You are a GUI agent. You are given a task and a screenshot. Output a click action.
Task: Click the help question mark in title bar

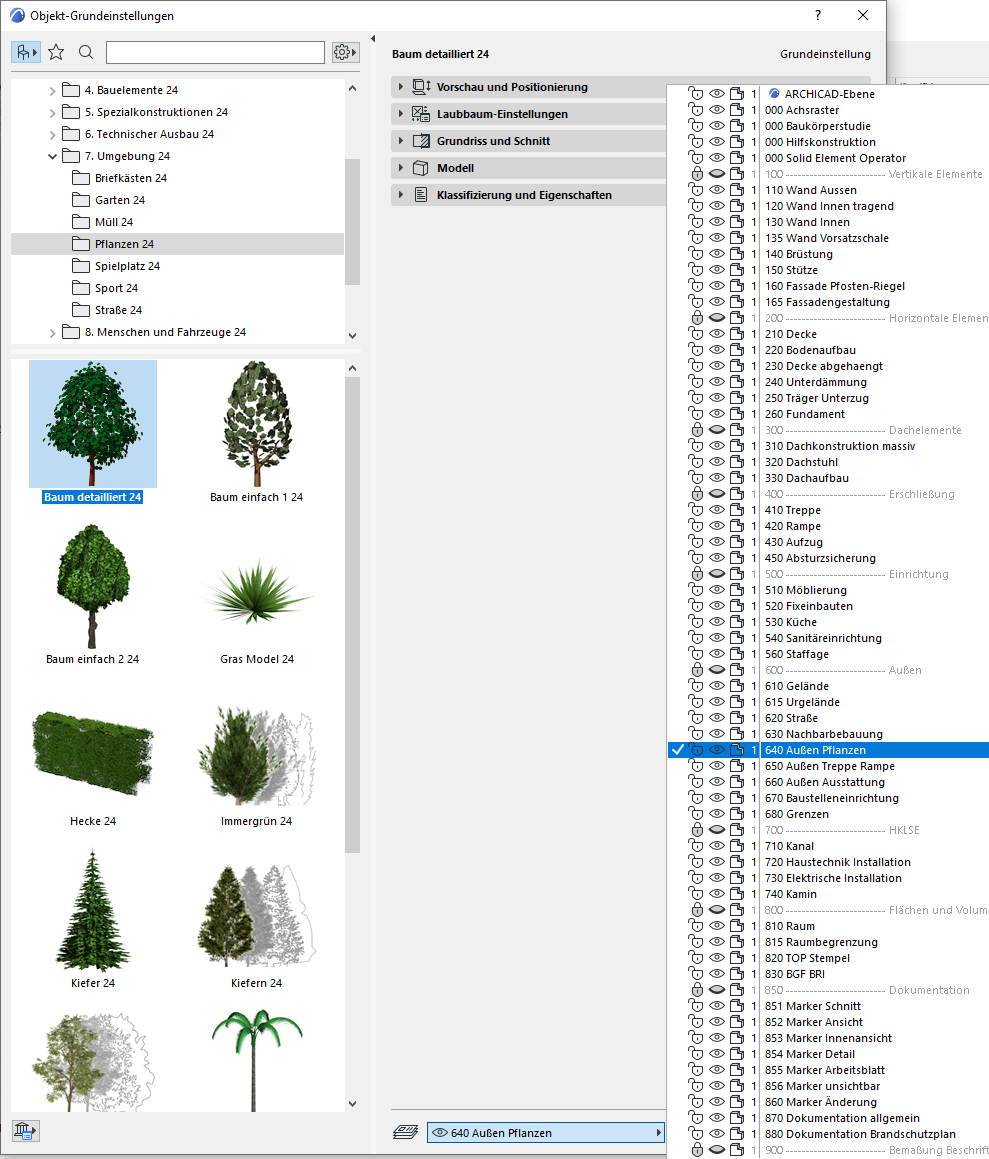pyautogui.click(x=817, y=16)
